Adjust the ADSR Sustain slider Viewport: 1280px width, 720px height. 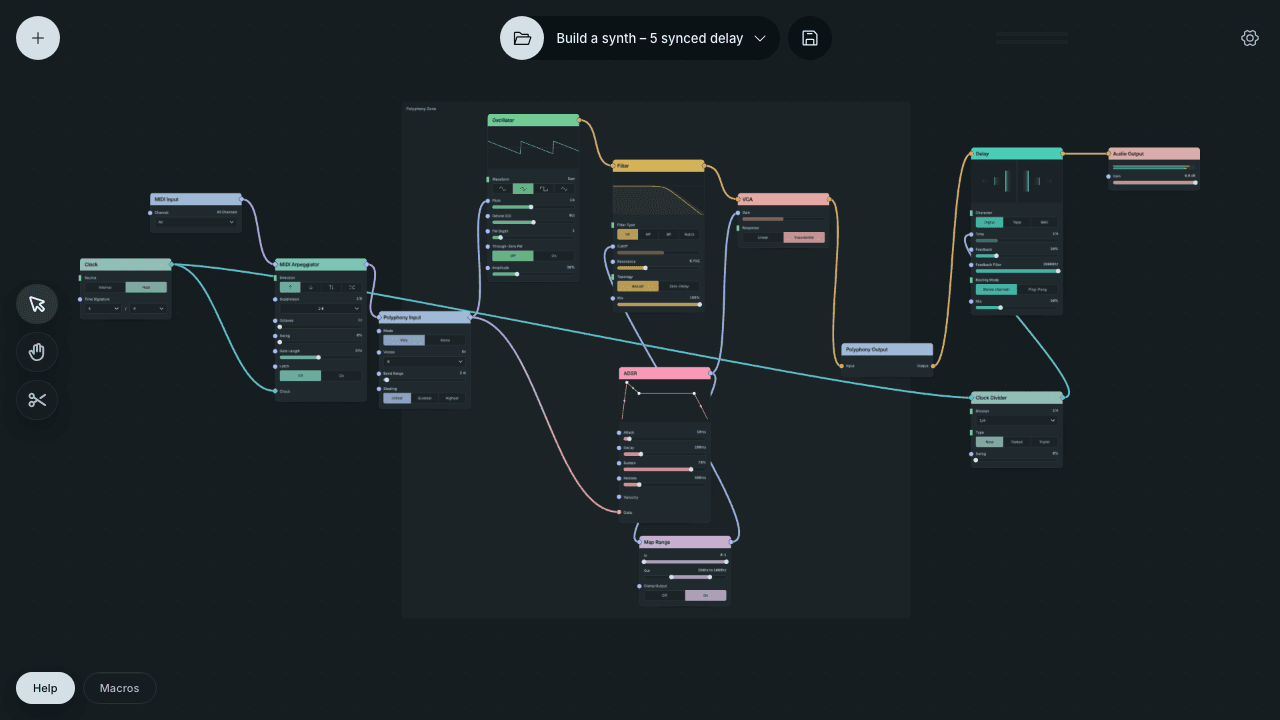[664, 469]
